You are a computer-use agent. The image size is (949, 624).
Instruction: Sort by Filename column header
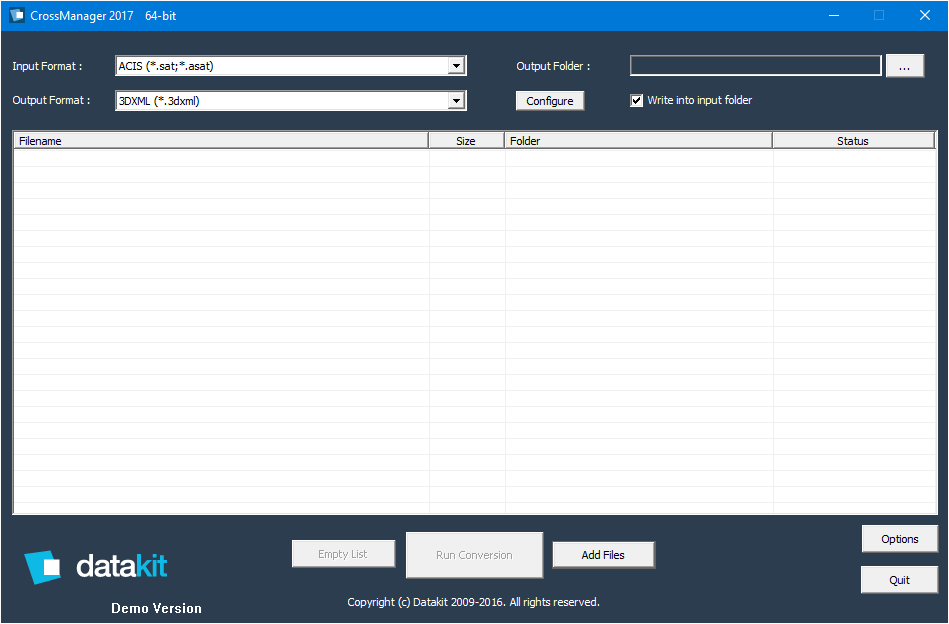221,141
